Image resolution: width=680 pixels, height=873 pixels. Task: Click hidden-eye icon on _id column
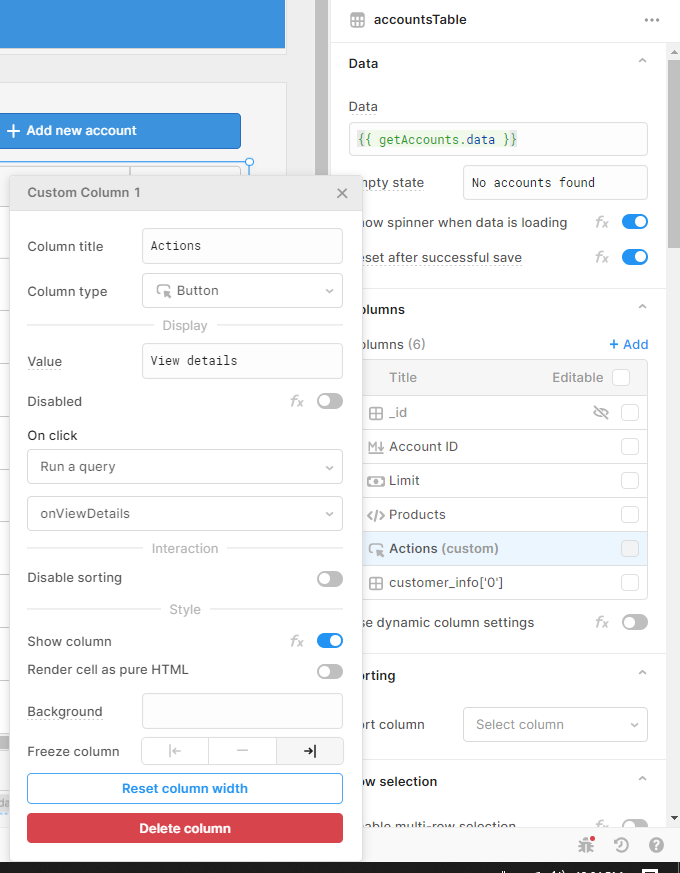click(x=601, y=412)
